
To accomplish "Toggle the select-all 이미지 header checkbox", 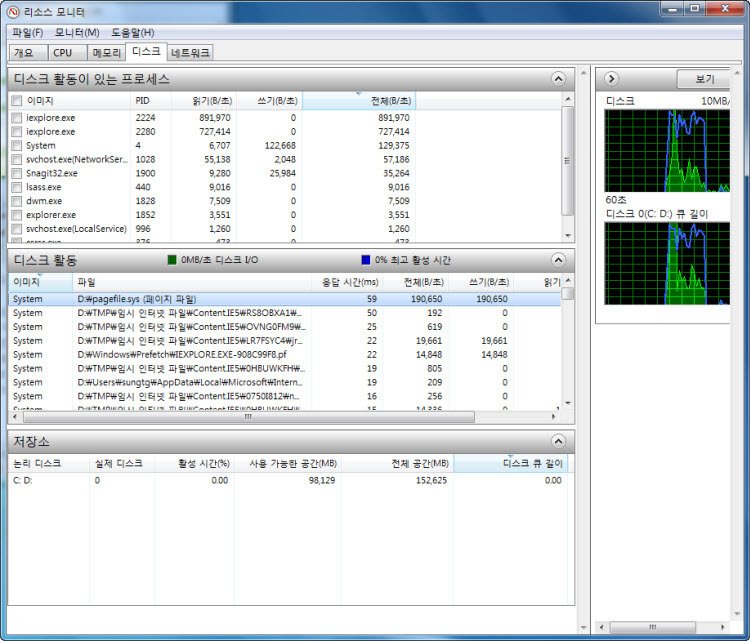I will pyautogui.click(x=16, y=101).
